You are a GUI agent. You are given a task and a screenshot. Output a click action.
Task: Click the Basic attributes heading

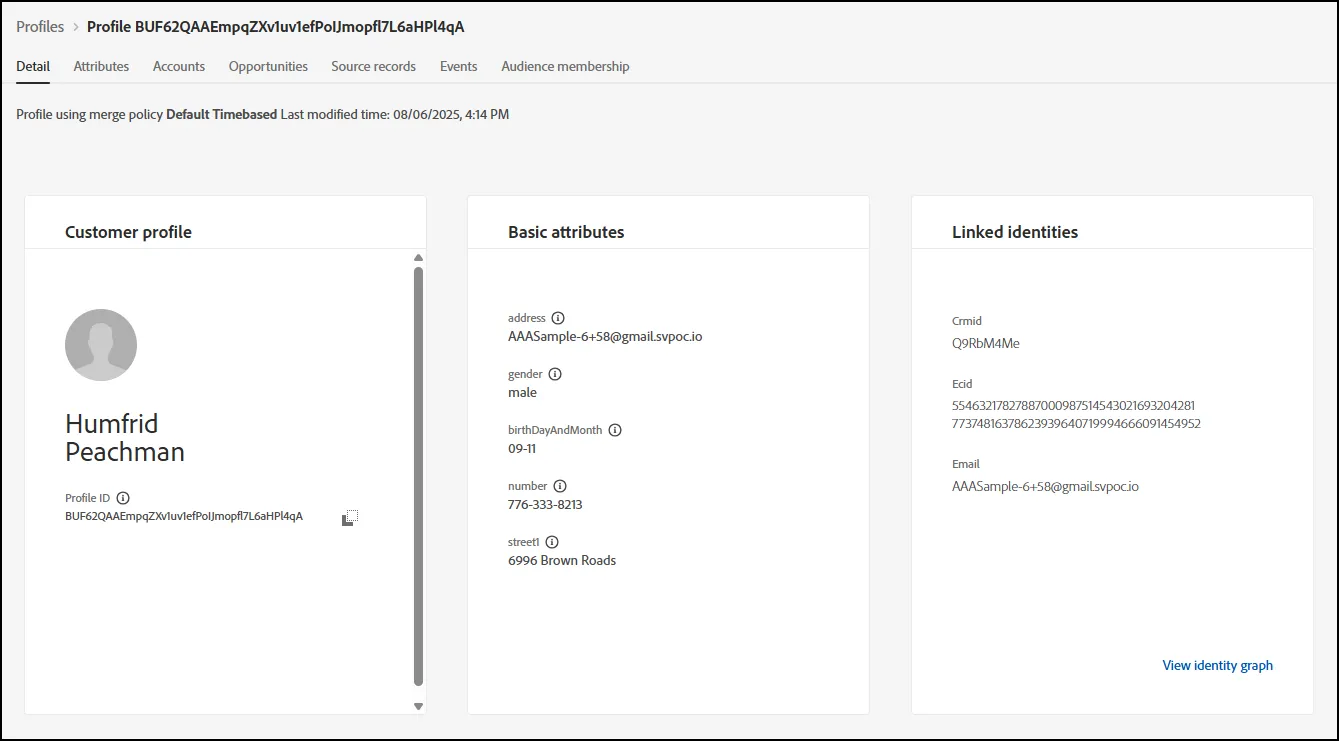[566, 232]
